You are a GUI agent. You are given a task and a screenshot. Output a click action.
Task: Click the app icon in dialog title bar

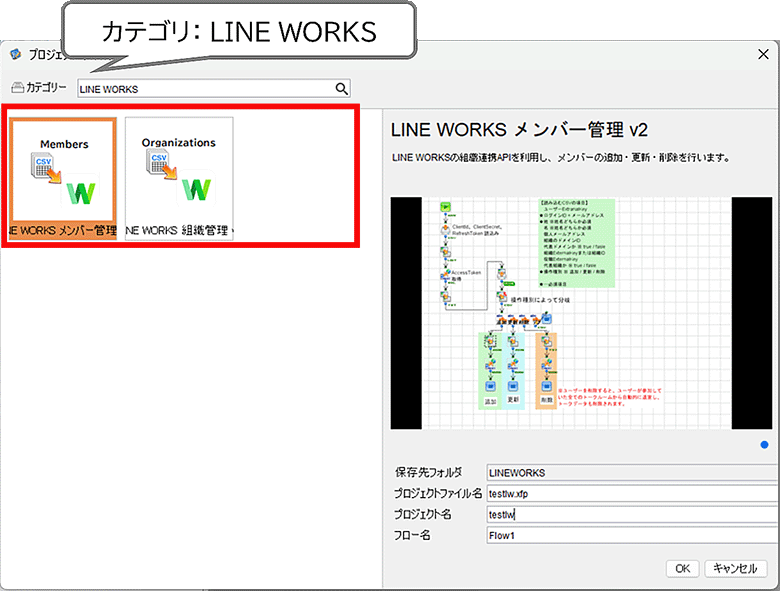16,54
